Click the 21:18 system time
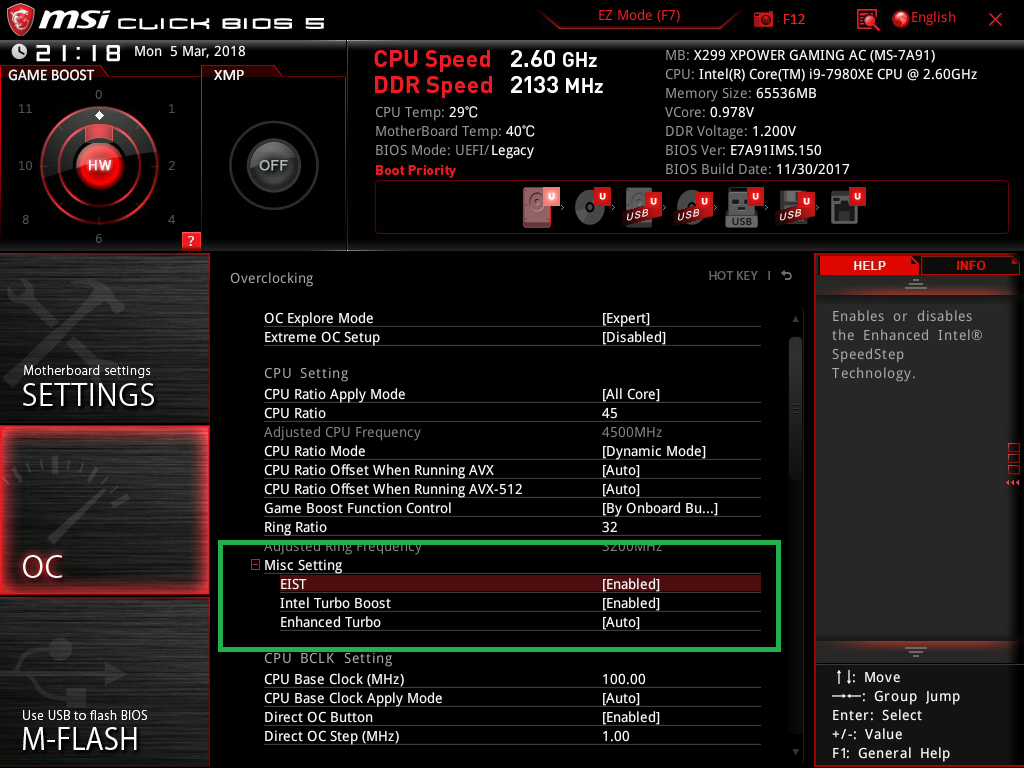Screen dimensions: 1024x768 click(x=78, y=52)
